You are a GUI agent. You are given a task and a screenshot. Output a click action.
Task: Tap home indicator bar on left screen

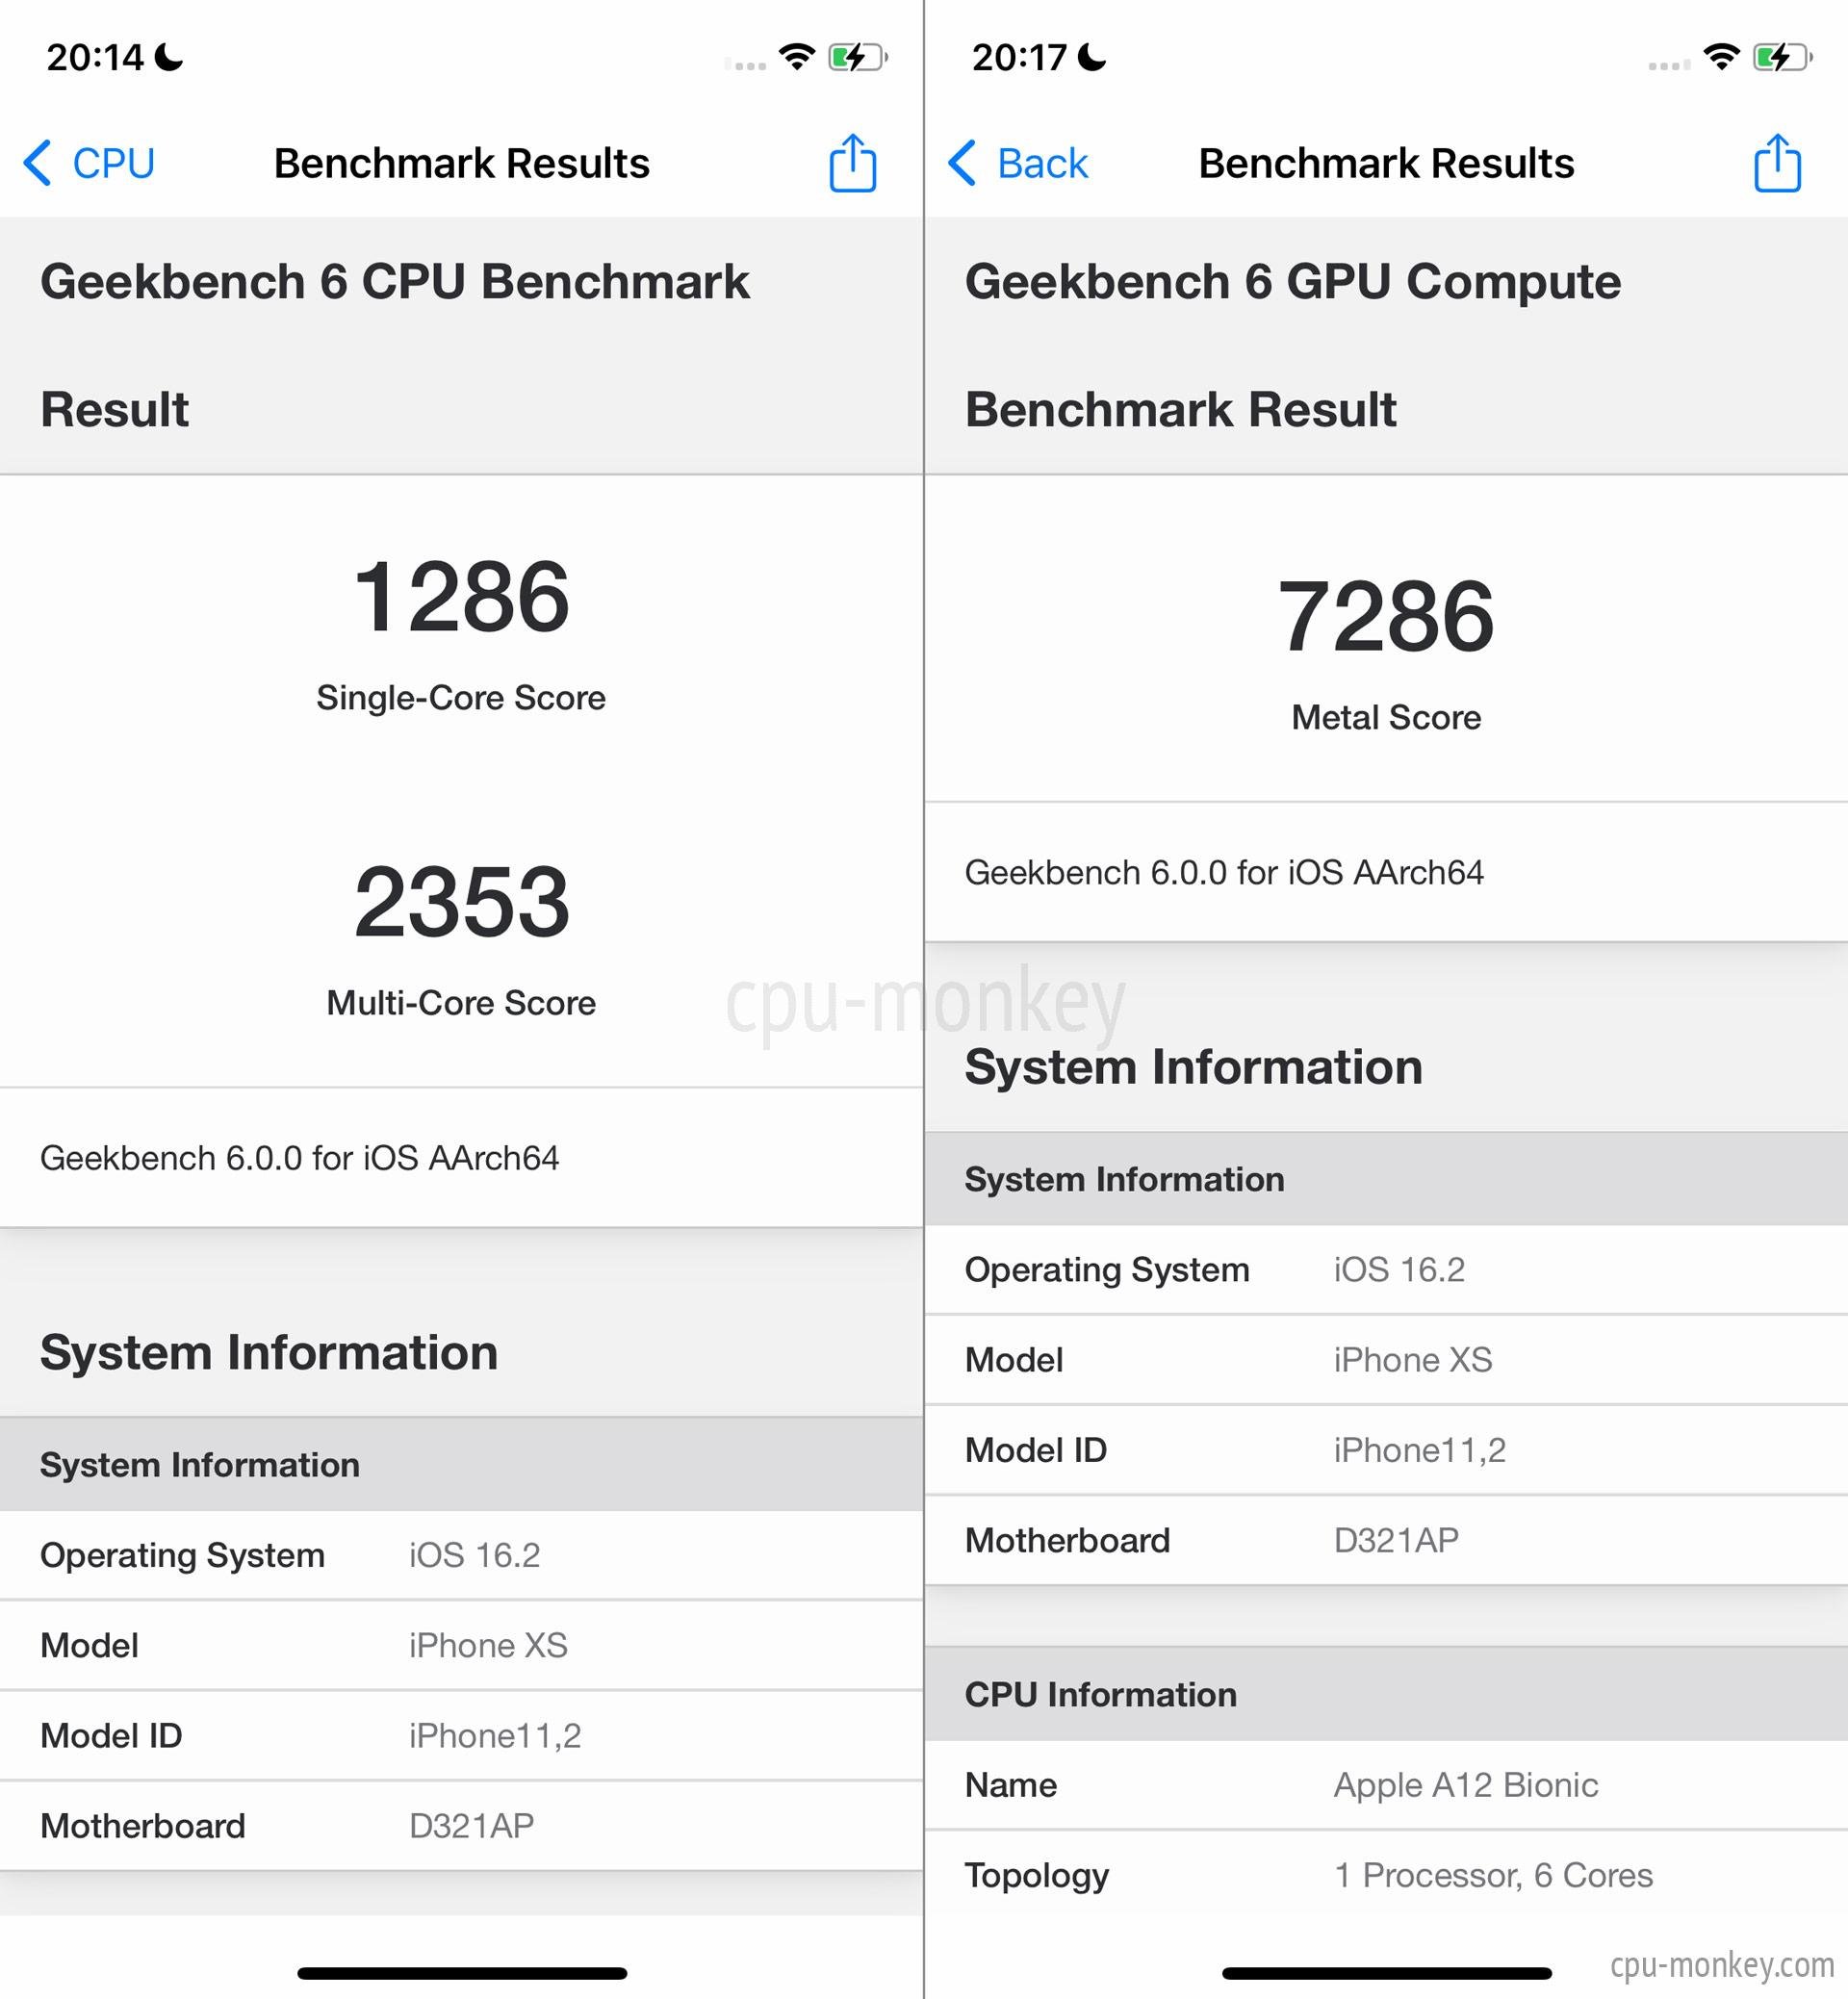(x=461, y=1973)
